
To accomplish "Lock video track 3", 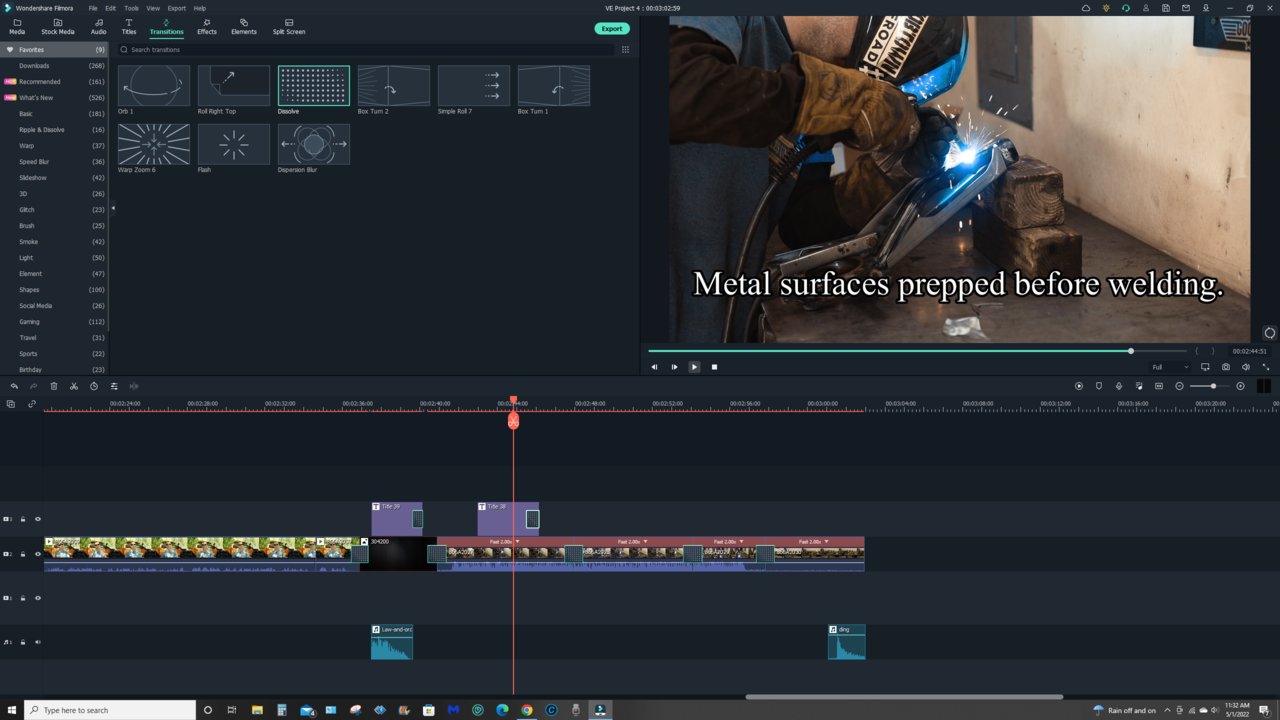I will pyautogui.click(x=23, y=519).
